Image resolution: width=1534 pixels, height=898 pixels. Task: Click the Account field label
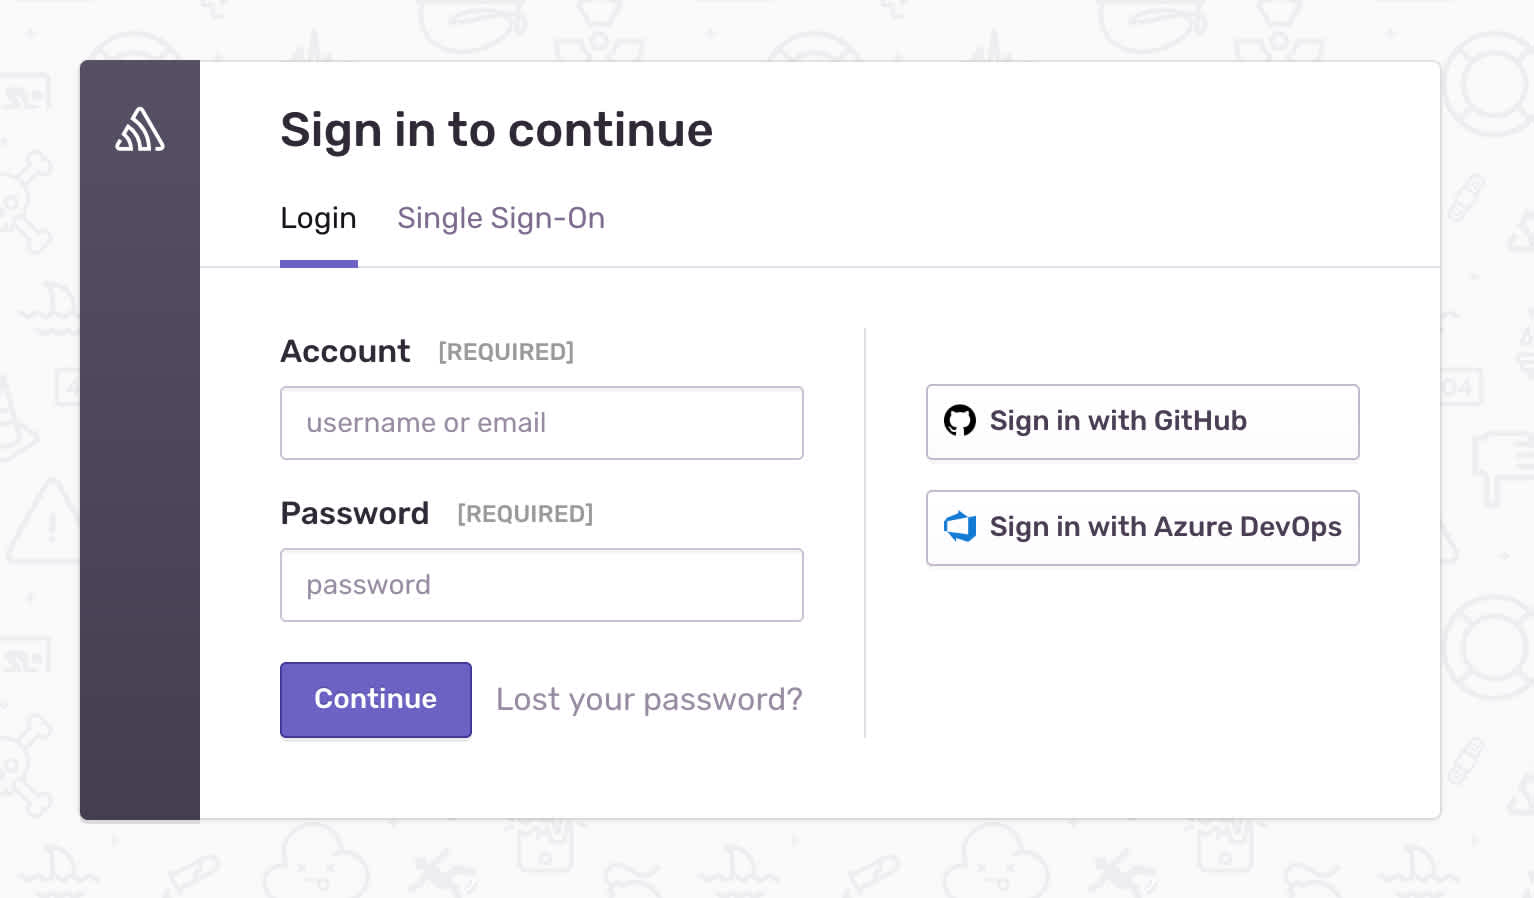coord(344,351)
